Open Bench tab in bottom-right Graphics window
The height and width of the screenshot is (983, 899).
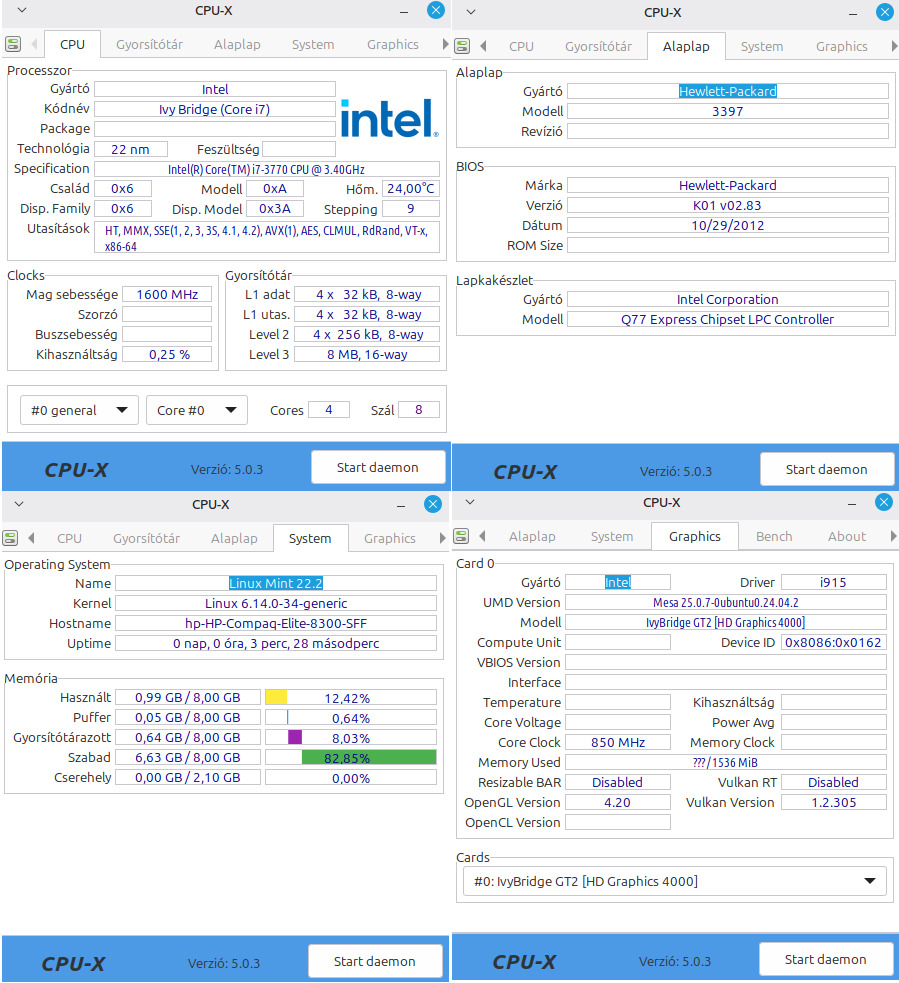click(774, 536)
